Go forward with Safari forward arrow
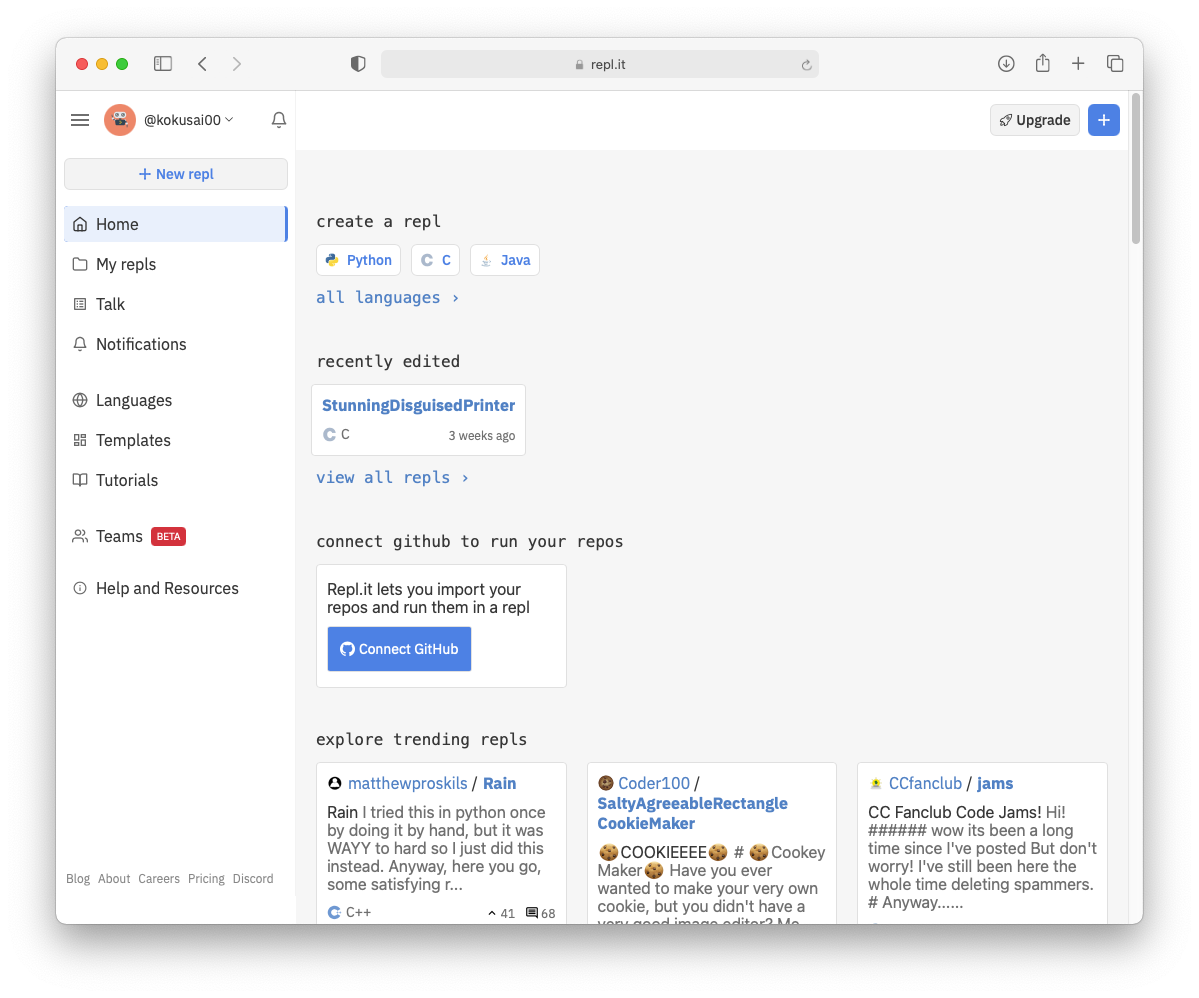Image resolution: width=1199 pixels, height=998 pixels. pyautogui.click(x=236, y=63)
